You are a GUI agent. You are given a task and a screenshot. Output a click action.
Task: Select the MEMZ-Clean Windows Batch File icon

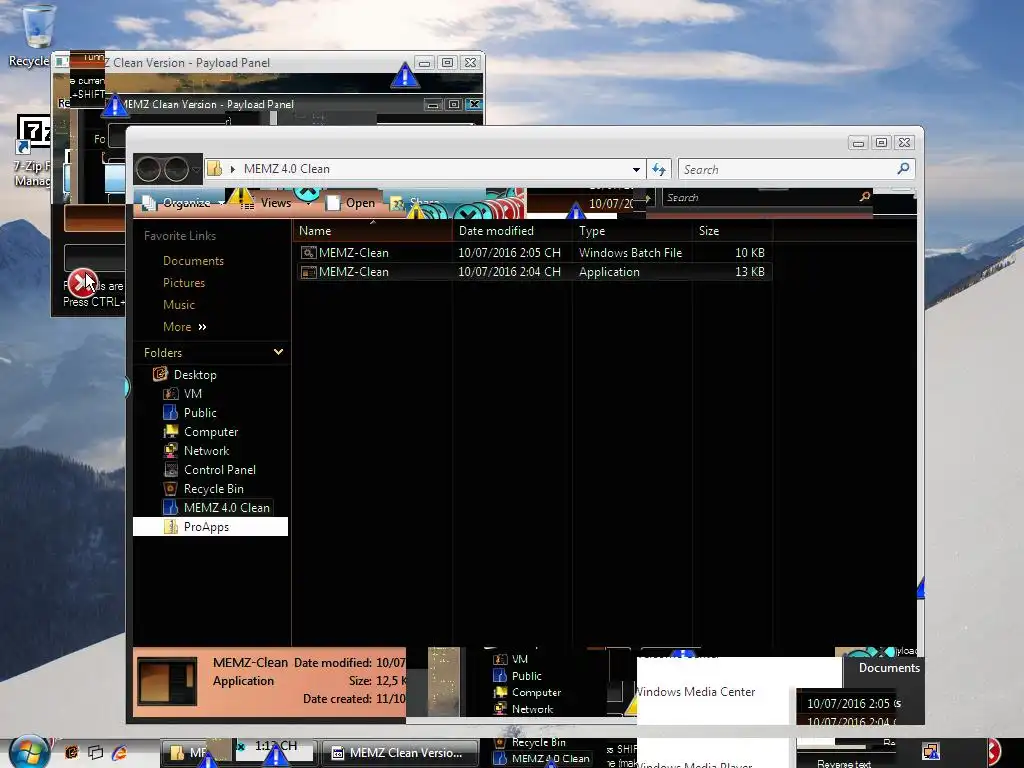(308, 253)
